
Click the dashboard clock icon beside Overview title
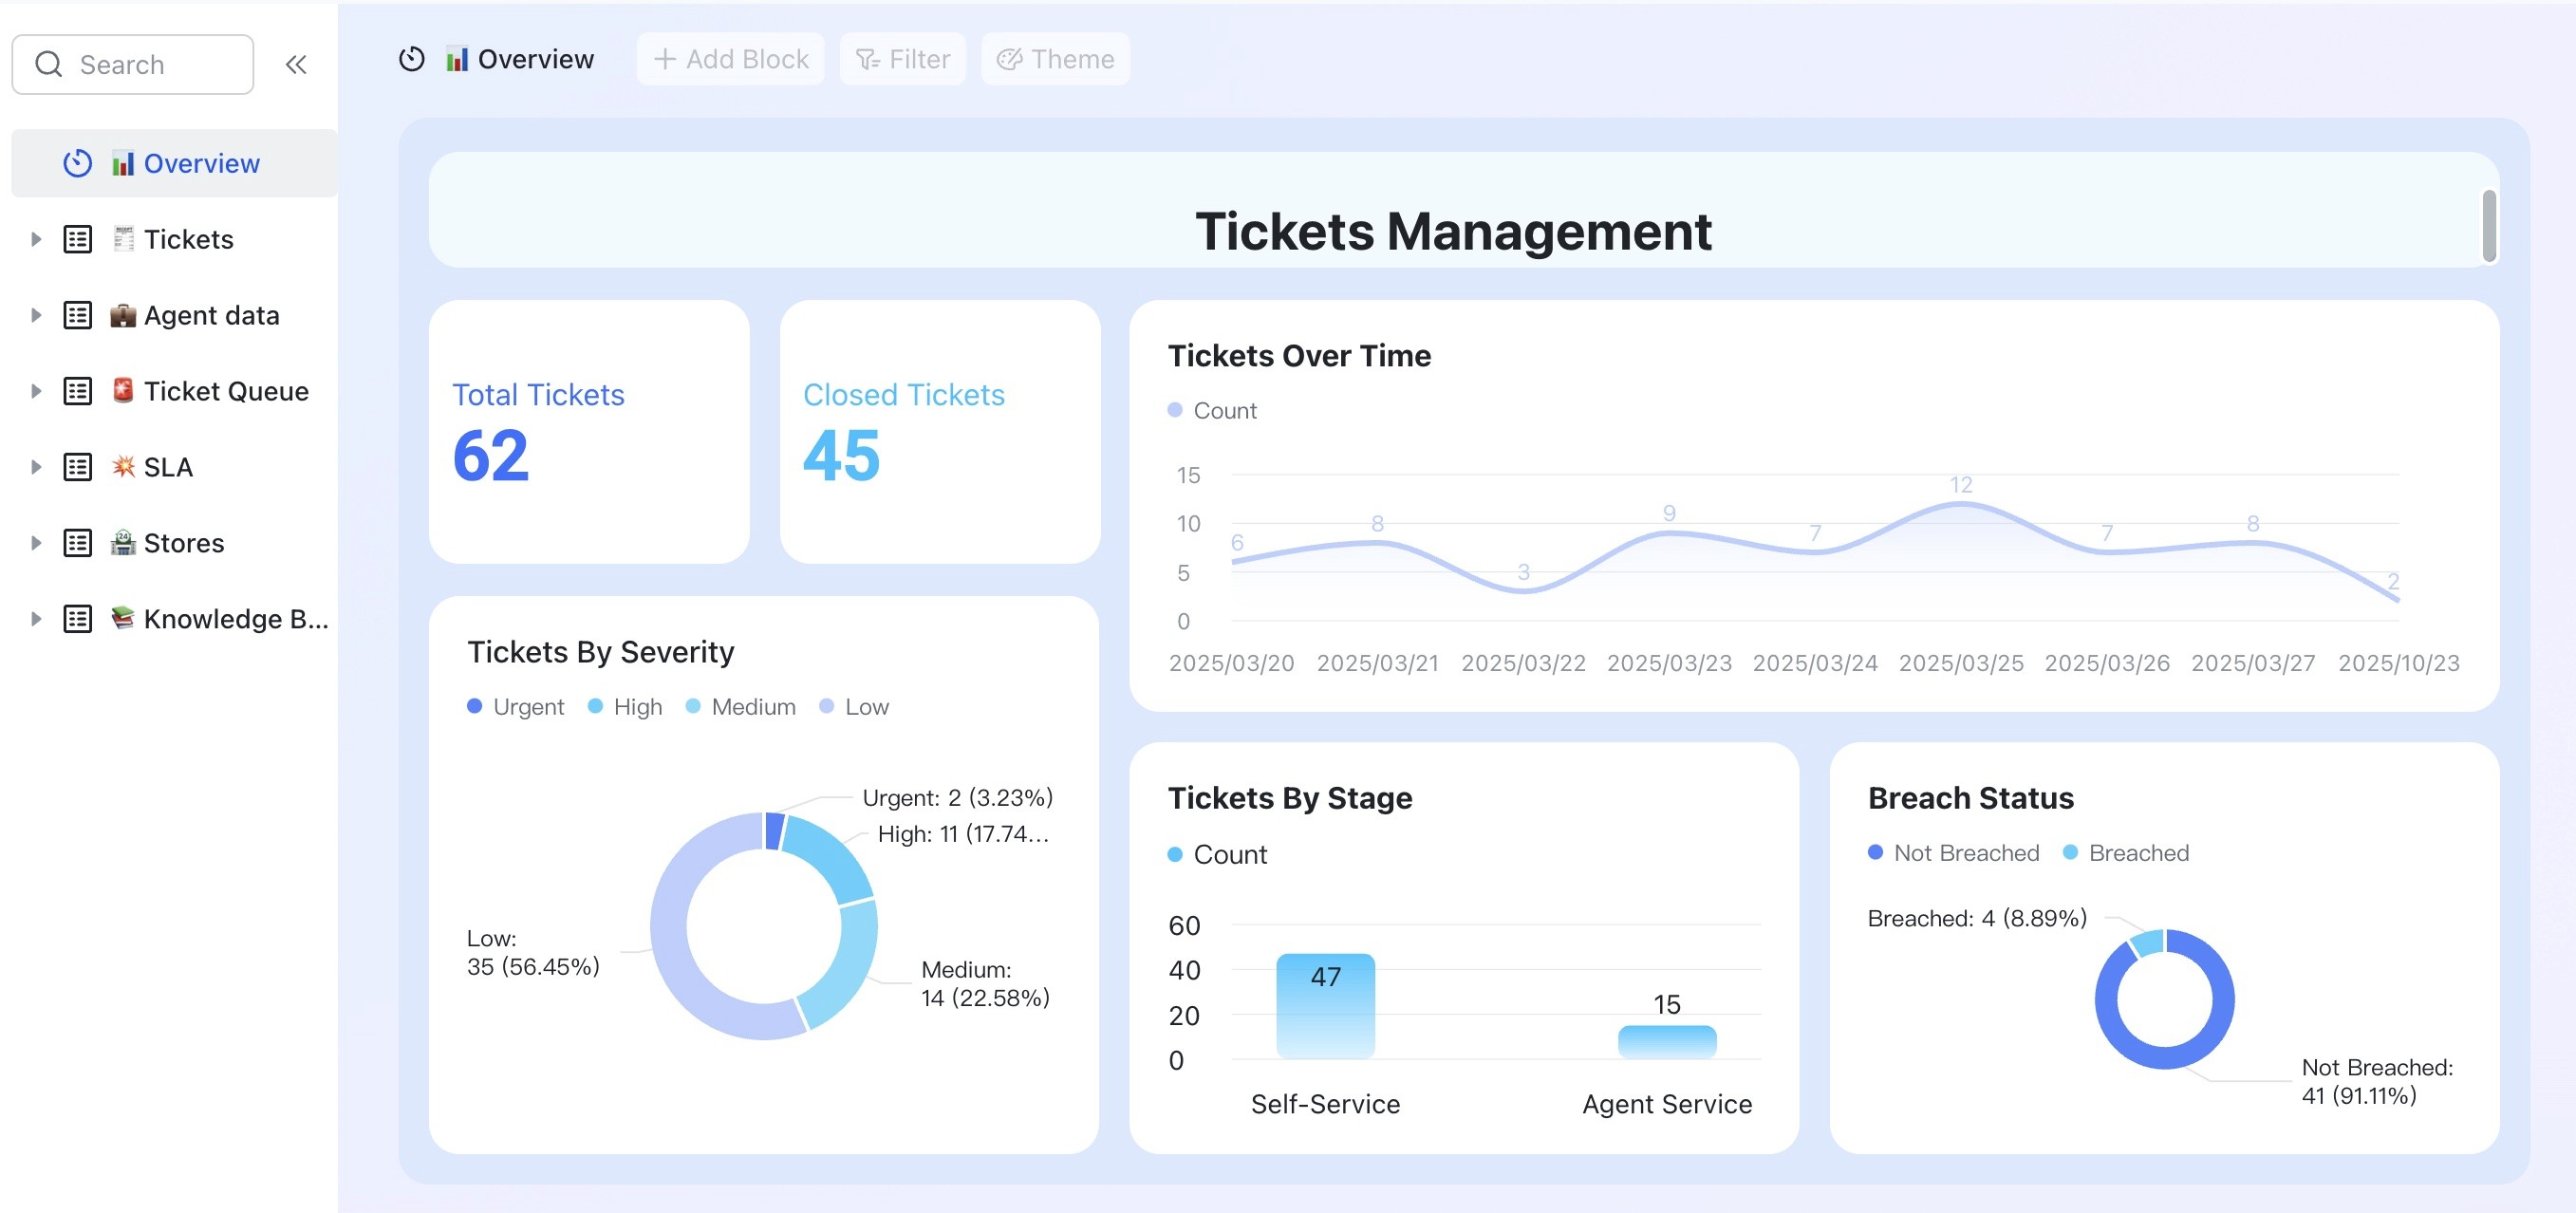(411, 59)
